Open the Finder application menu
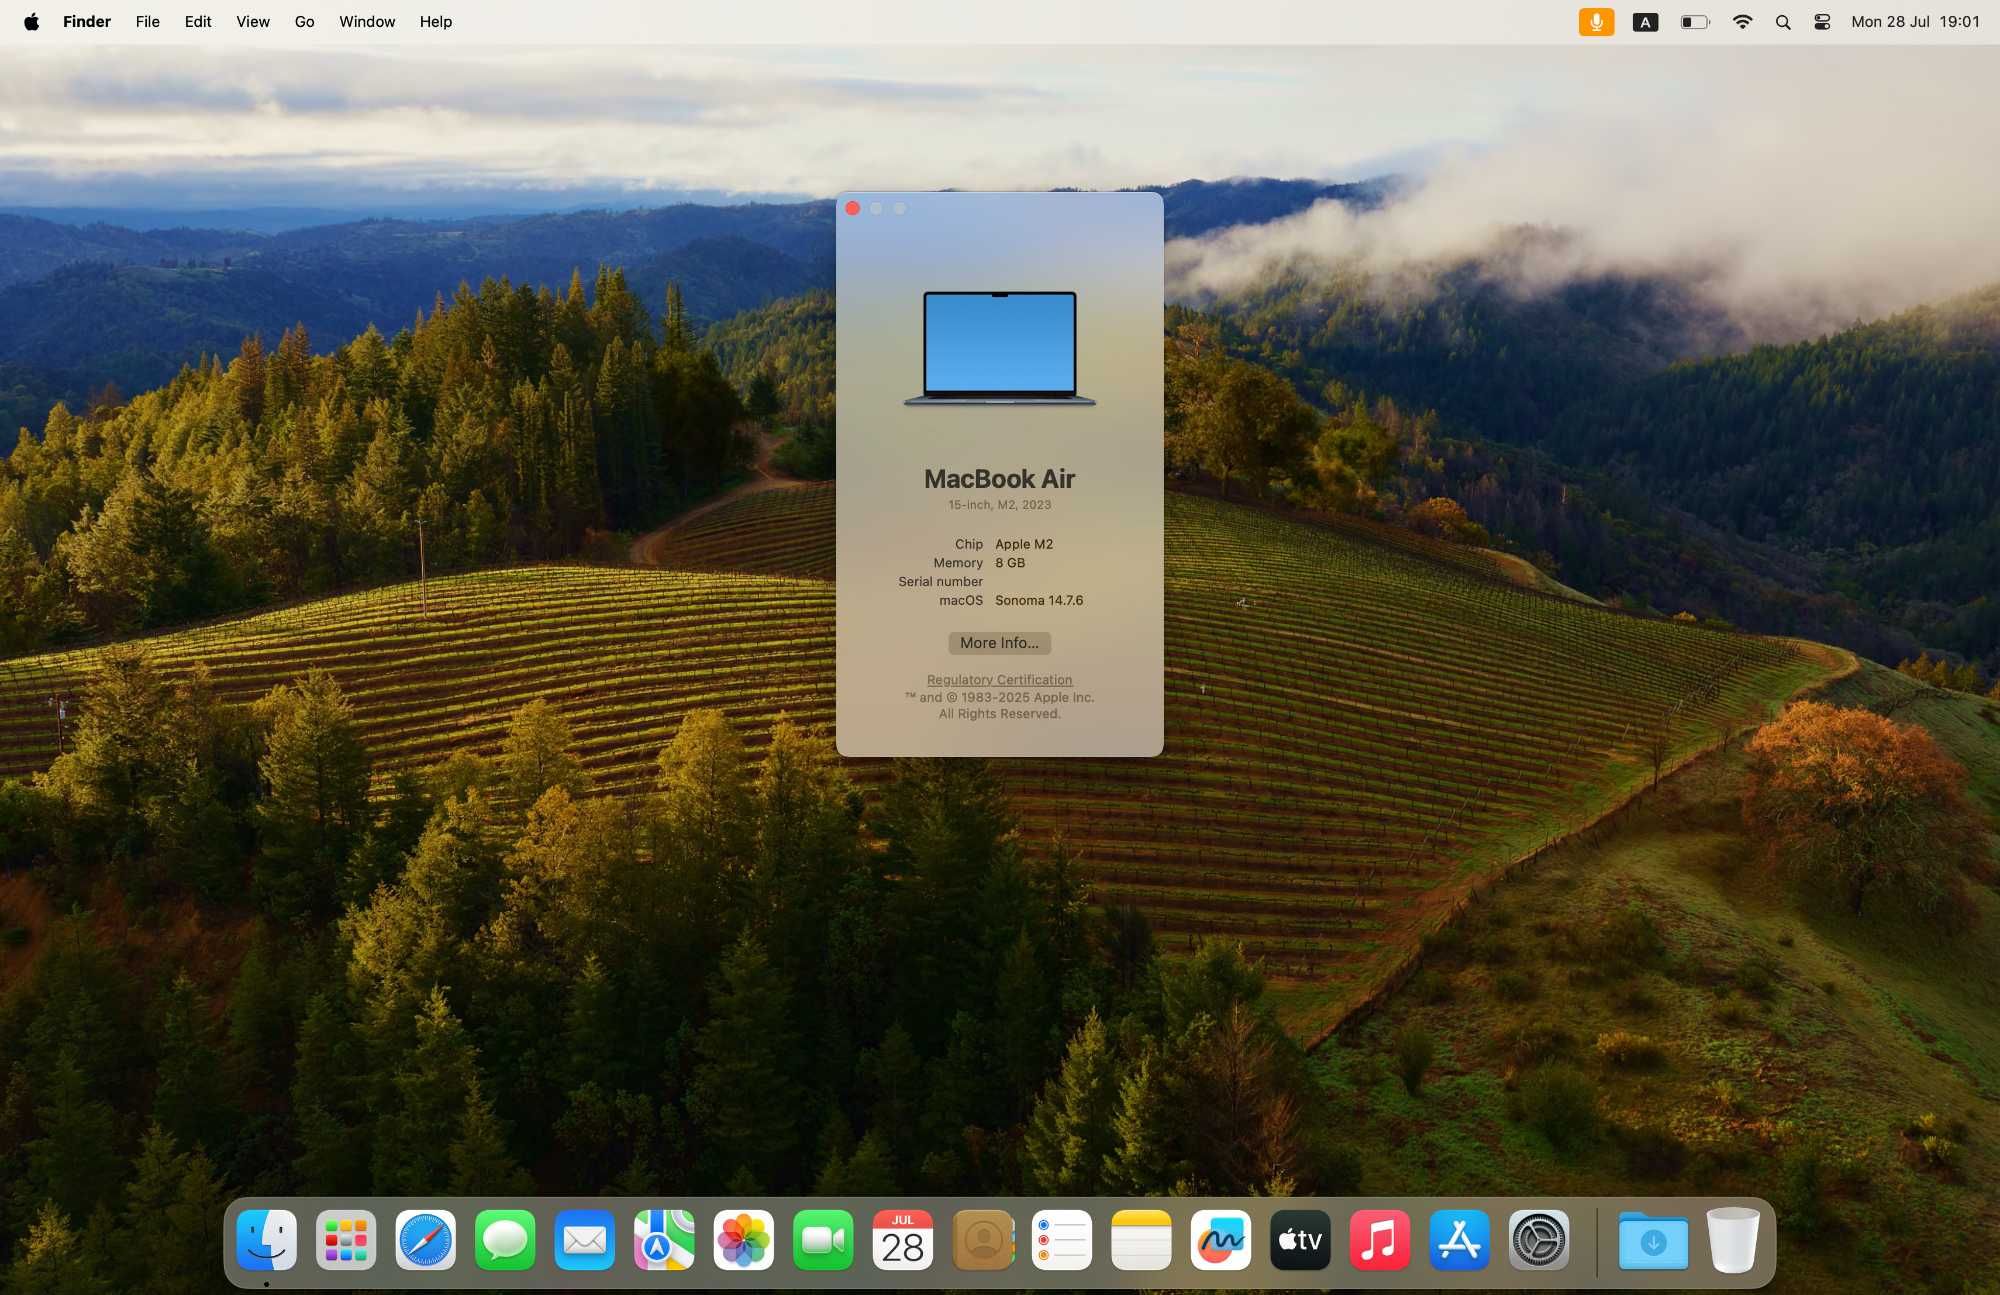The height and width of the screenshot is (1295, 2000). [87, 21]
